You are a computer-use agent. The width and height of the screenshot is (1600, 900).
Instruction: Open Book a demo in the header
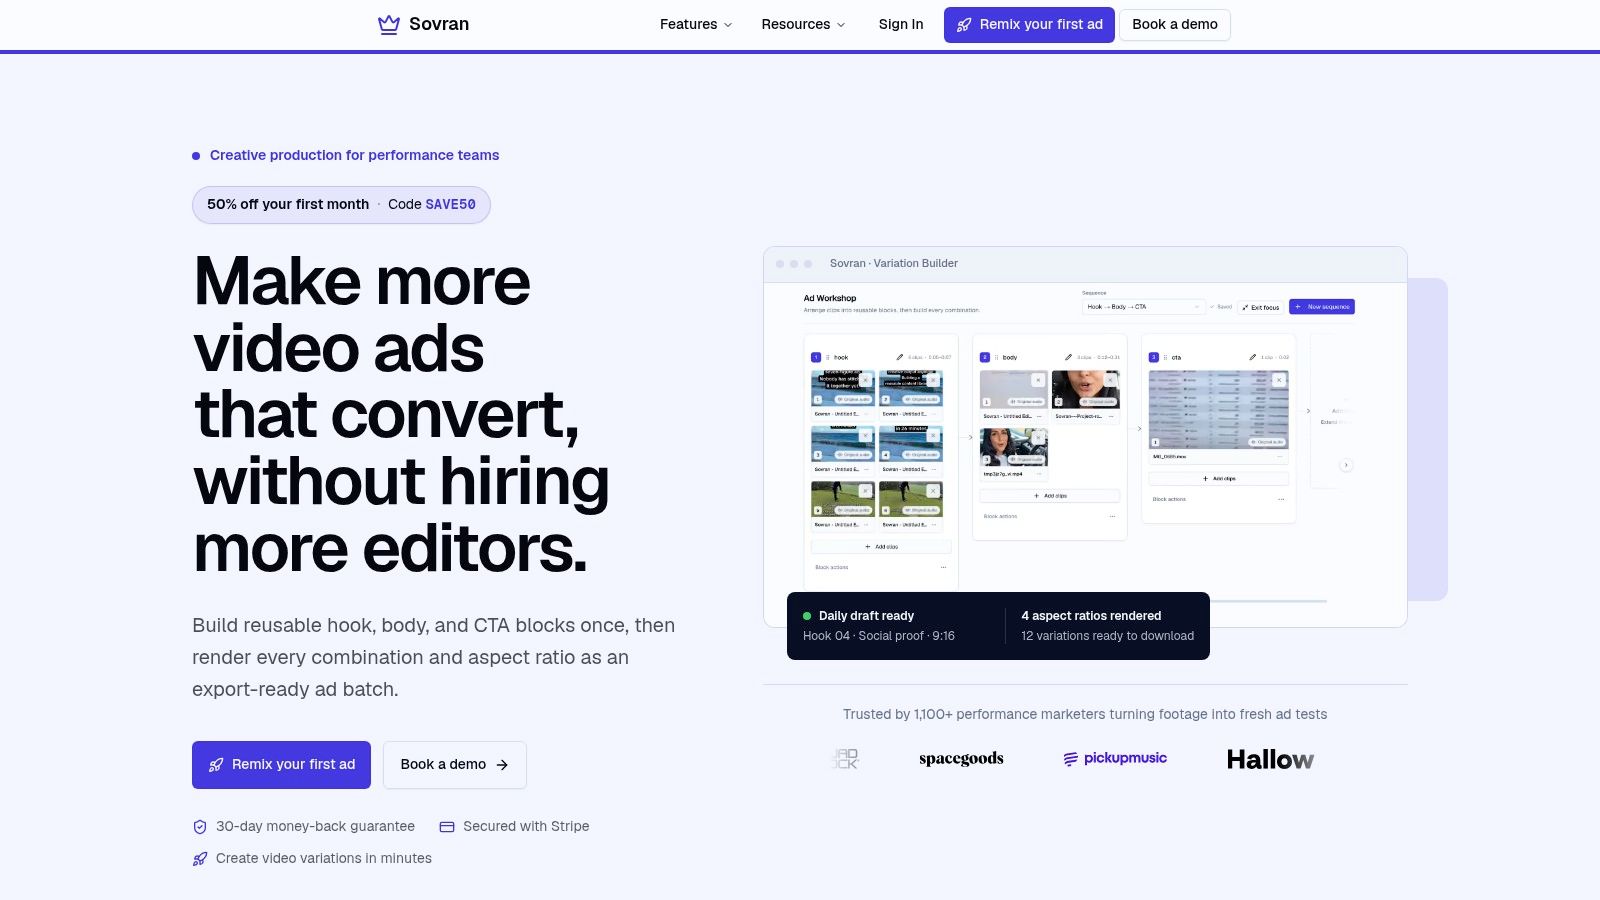pos(1175,25)
